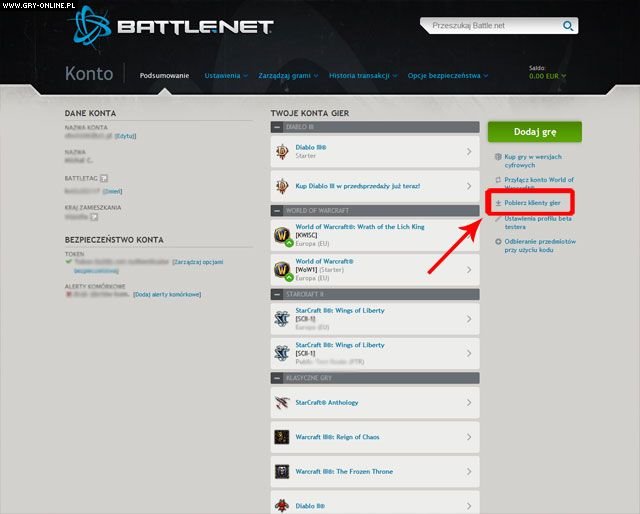Click Zarządzaj opcjami bezpieczeństwa link
This screenshot has width=640, height=514.
198,262
